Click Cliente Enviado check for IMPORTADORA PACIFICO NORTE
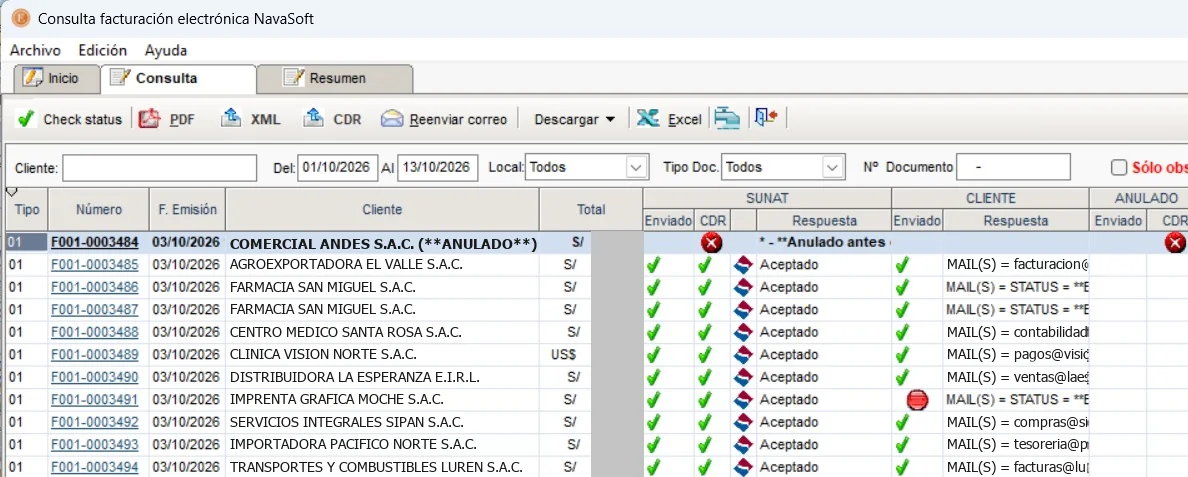The image size is (1188, 477). (902, 444)
